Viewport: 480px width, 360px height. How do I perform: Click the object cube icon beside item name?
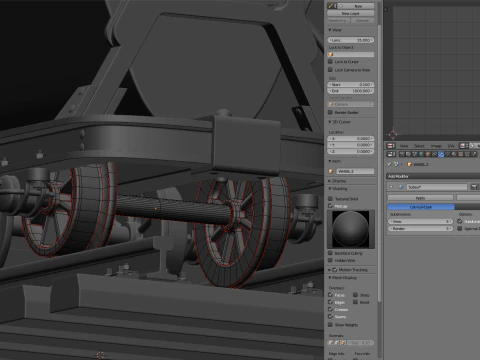(x=331, y=171)
